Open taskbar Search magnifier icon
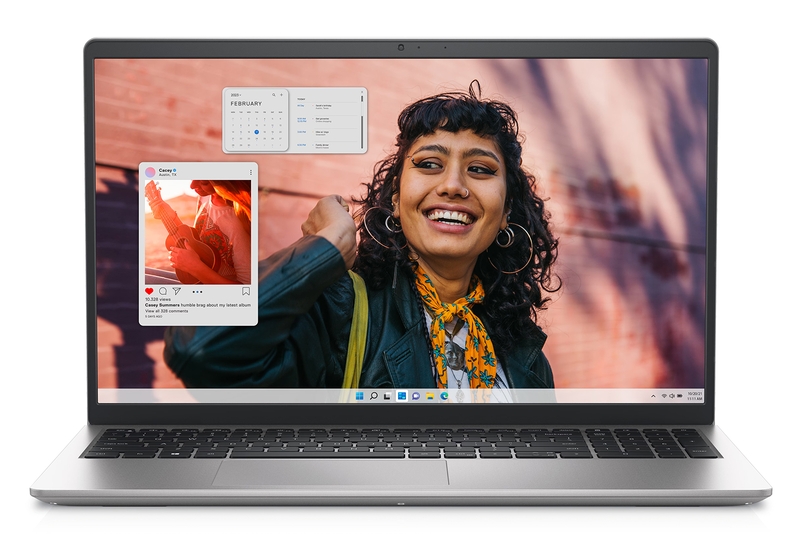Screen dimensions: 800x534 click(x=373, y=396)
